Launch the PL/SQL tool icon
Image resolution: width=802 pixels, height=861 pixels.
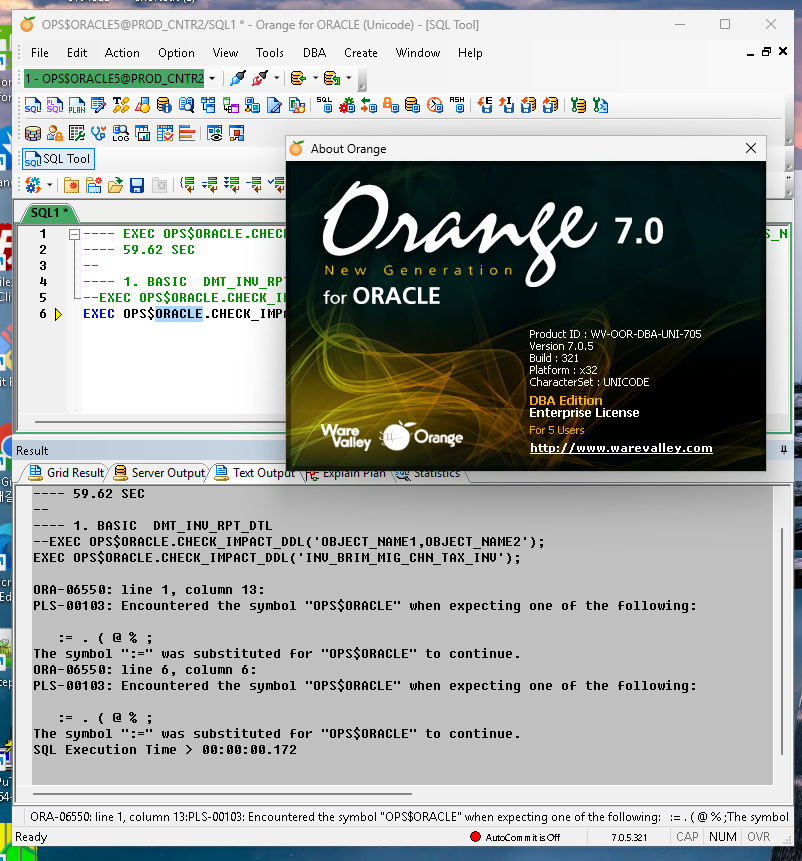55,105
